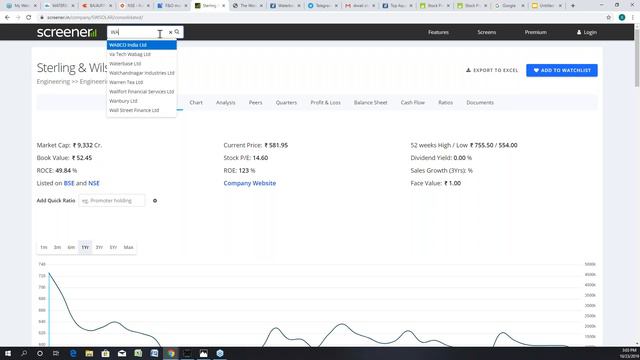Click the search magnifier icon in the header
Viewport: 640px width, 360px height.
click(177, 32)
